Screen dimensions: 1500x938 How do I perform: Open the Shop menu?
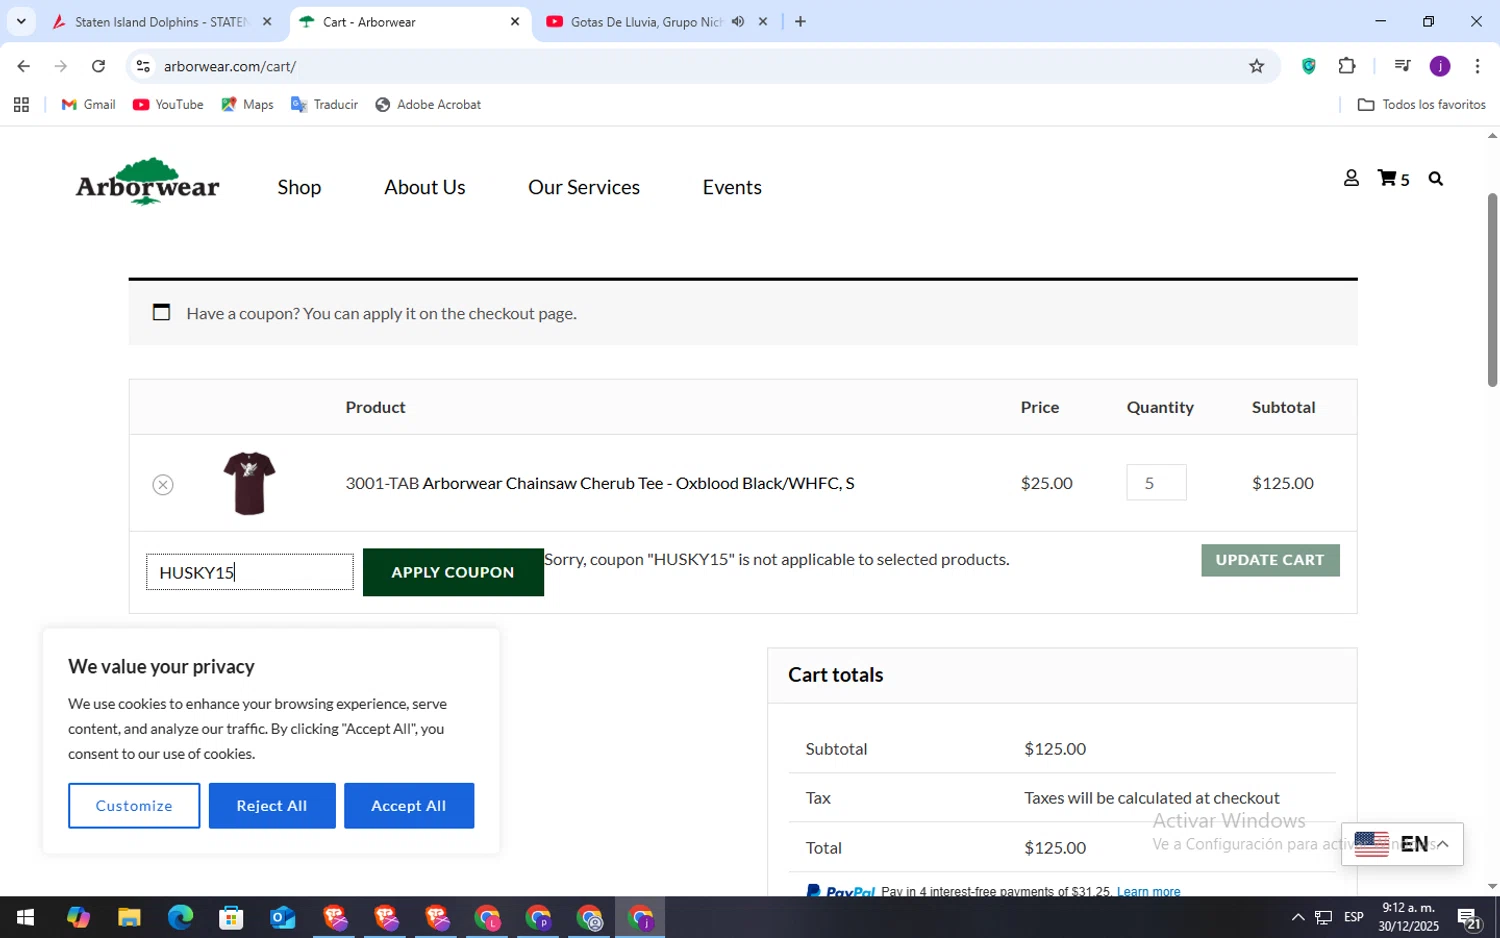pyautogui.click(x=299, y=187)
